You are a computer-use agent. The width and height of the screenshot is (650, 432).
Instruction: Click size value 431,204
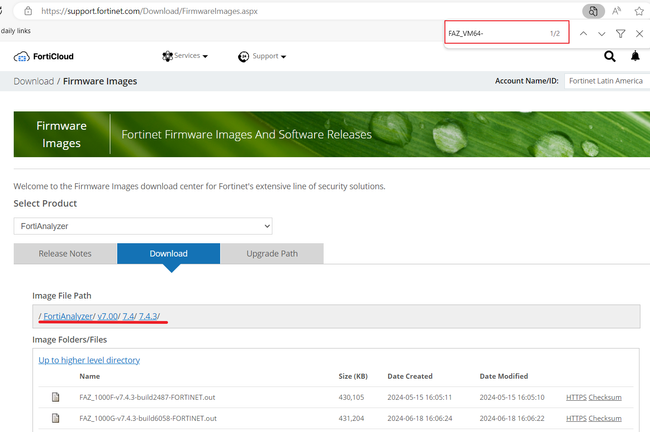point(351,418)
